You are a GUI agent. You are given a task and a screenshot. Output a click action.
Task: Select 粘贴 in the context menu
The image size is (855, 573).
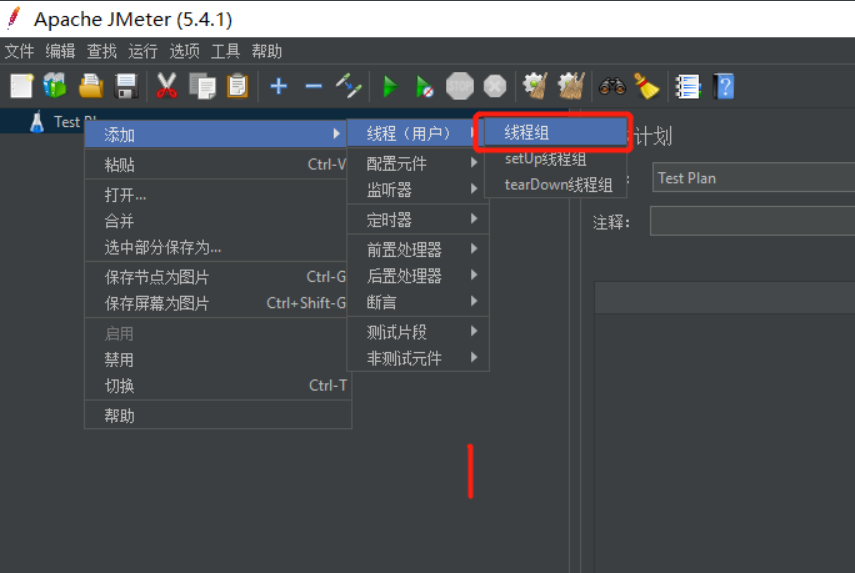216,164
